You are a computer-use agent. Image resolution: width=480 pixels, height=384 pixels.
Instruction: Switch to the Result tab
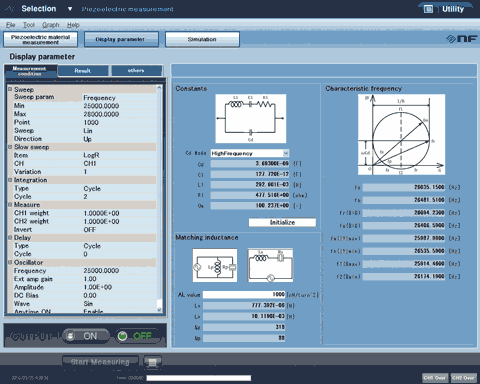[83, 71]
